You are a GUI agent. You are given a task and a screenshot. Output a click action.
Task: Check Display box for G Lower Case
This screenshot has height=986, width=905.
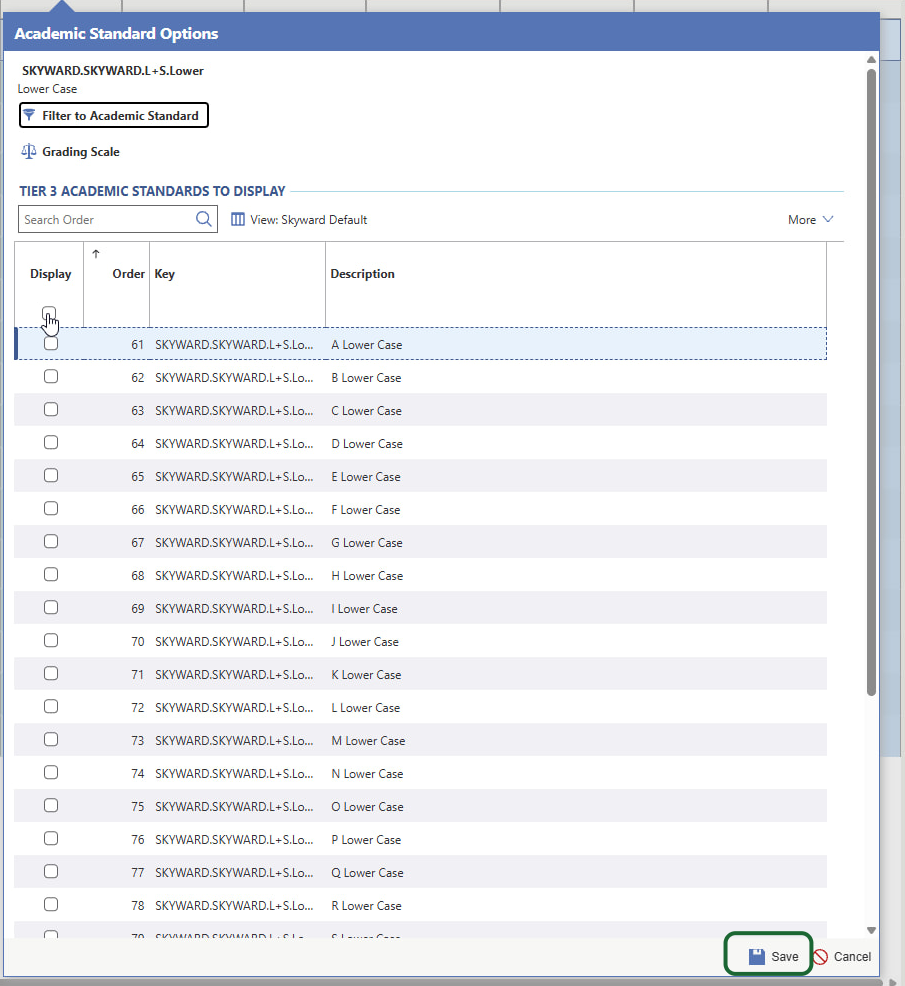[51, 541]
